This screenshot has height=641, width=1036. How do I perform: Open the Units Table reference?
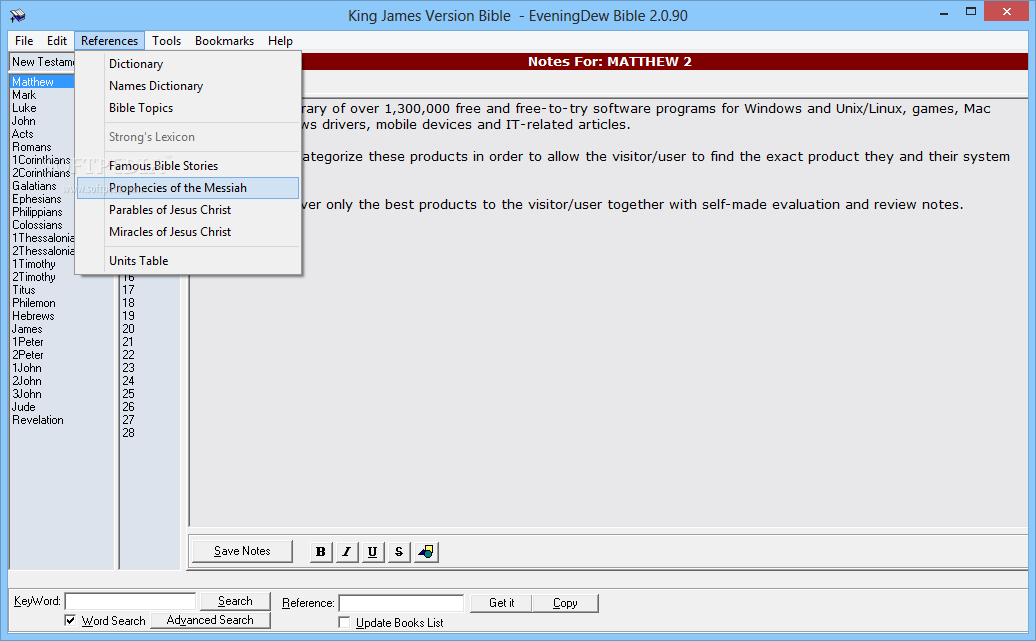(x=188, y=261)
